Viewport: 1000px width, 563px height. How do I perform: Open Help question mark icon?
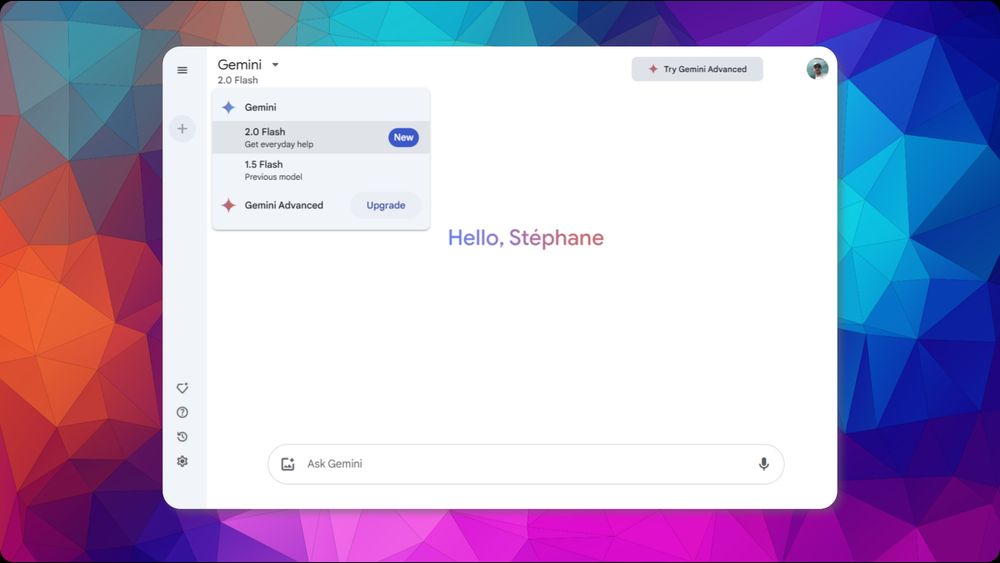182,413
